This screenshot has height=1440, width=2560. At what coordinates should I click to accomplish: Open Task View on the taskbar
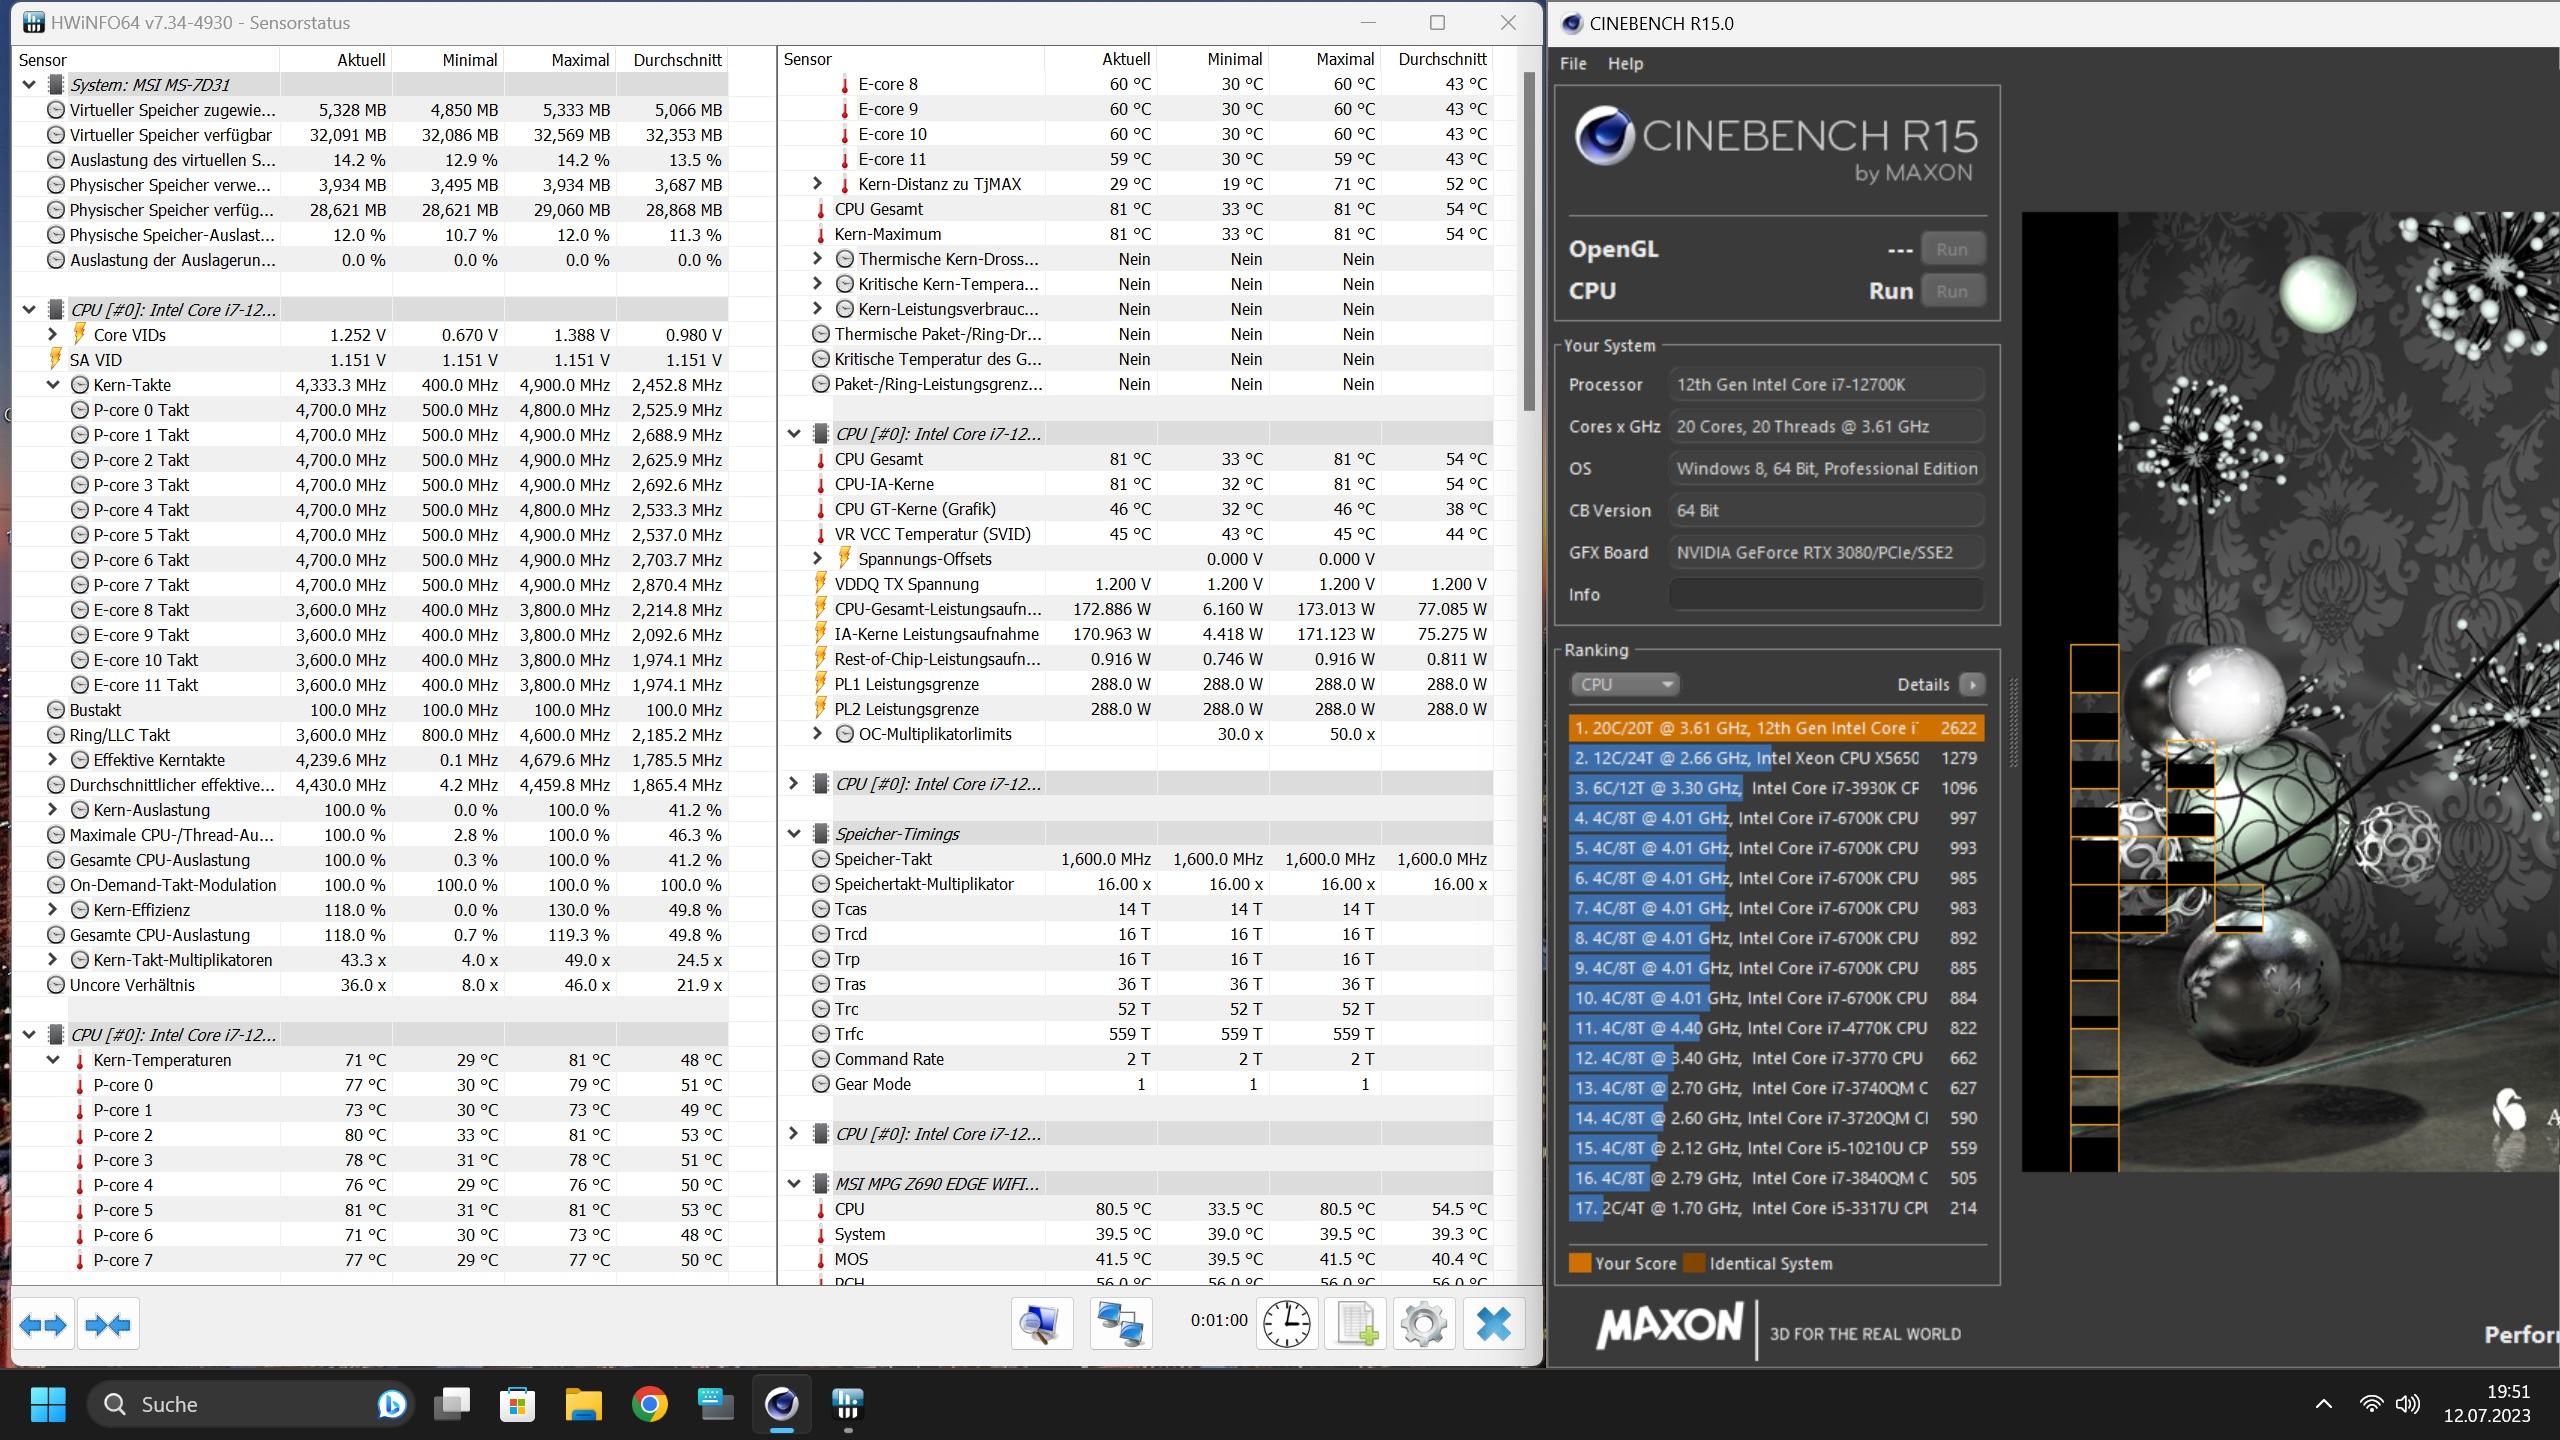452,1404
